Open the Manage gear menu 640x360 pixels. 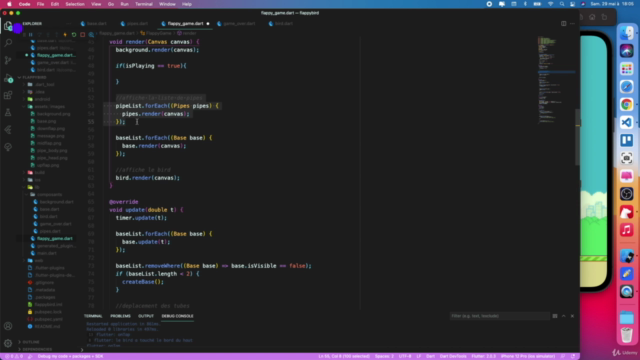(x=8, y=343)
